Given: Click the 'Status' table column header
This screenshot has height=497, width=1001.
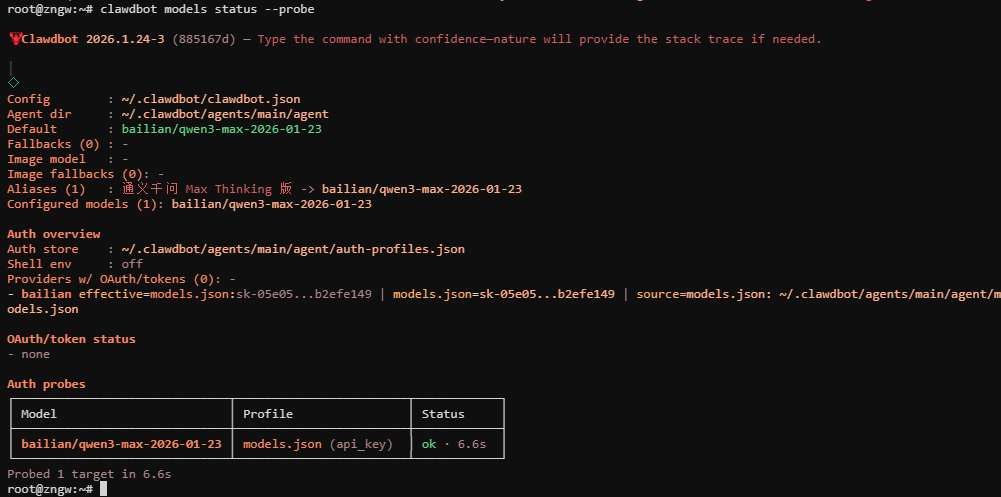Looking at the screenshot, I should (443, 414).
